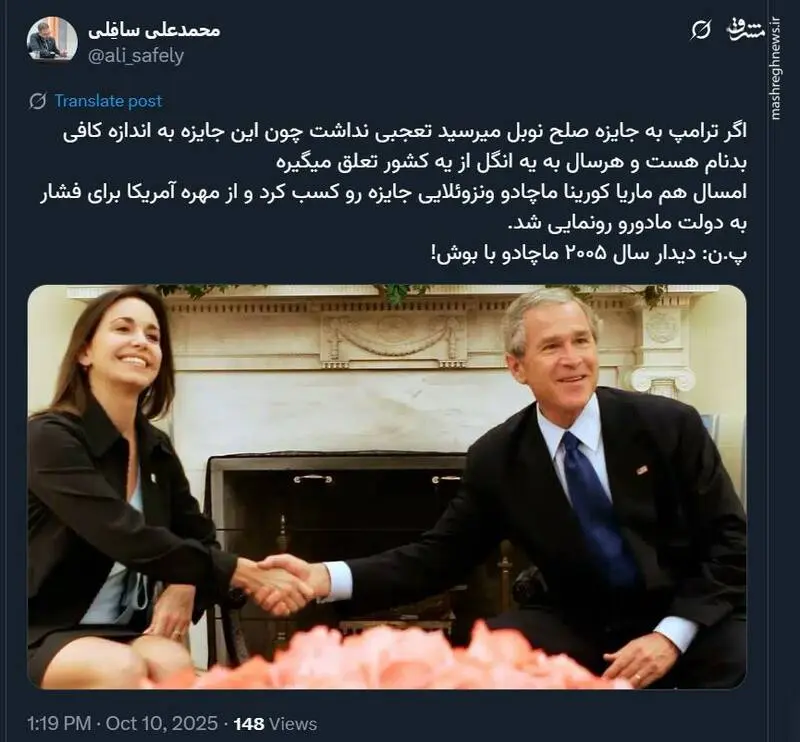Click the vertical mashreghnews.ir watermark
Viewport: 800px width, 742px height.
[x=776, y=68]
